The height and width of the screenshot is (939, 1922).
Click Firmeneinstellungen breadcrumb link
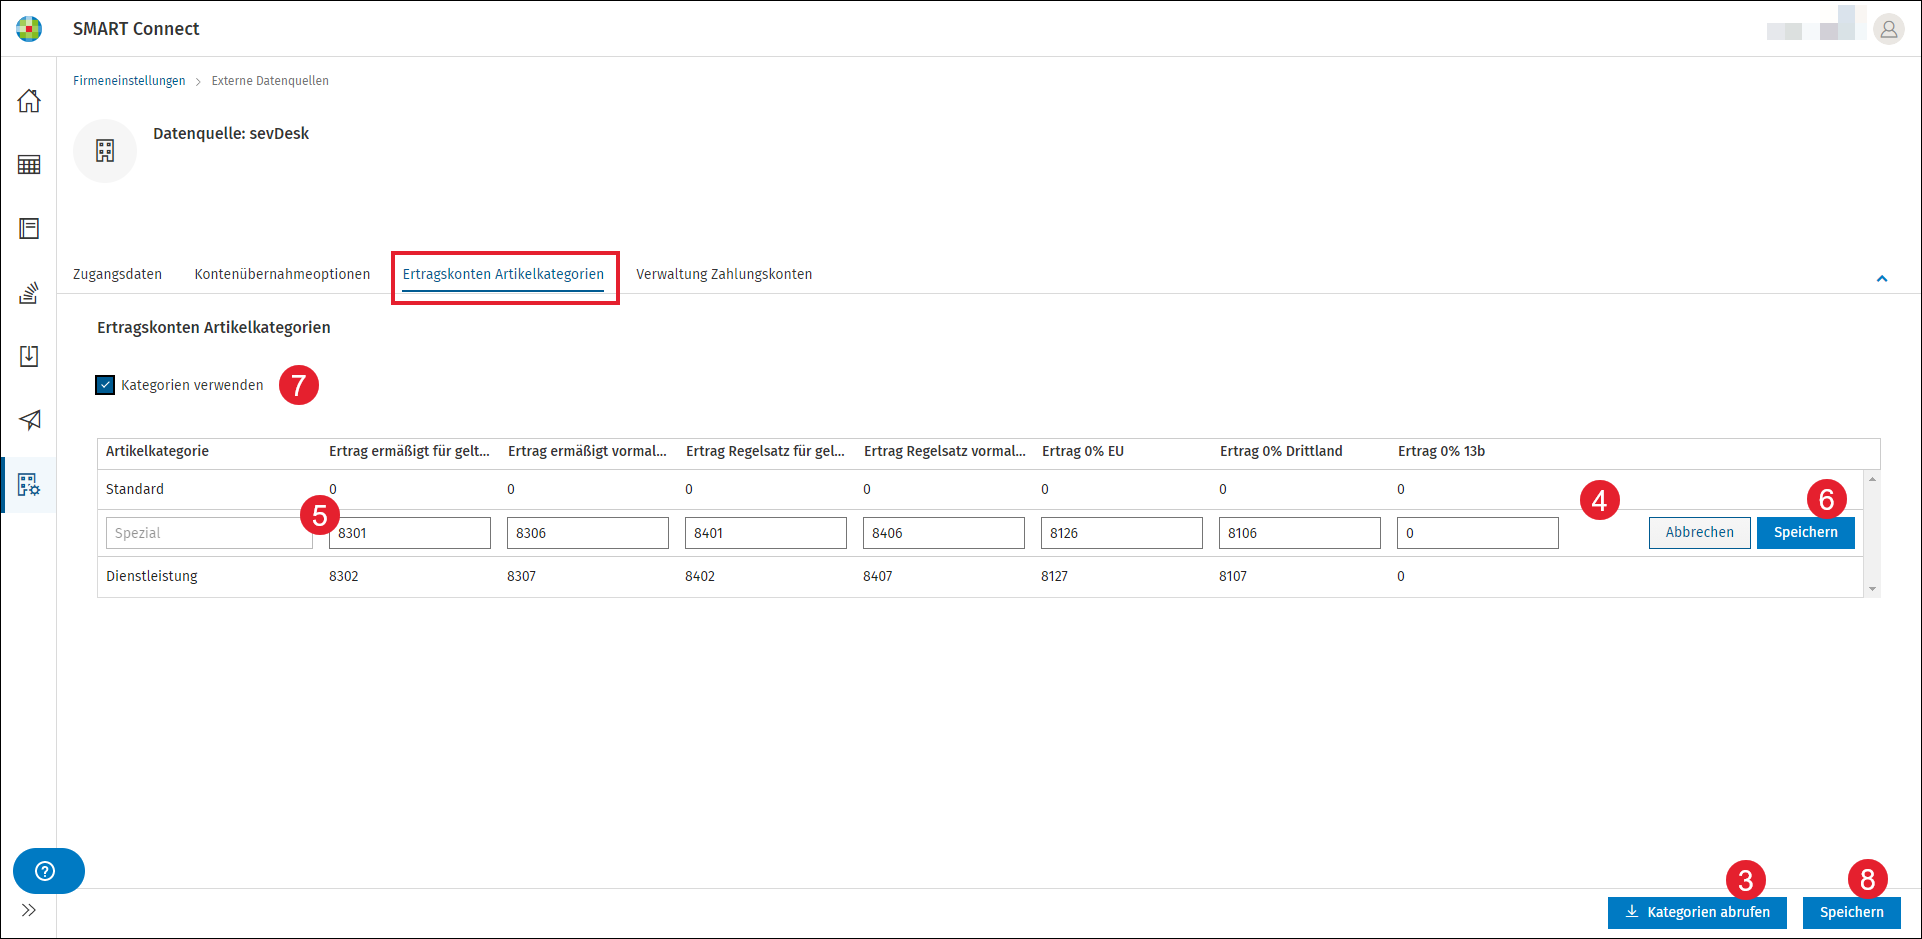click(x=129, y=81)
